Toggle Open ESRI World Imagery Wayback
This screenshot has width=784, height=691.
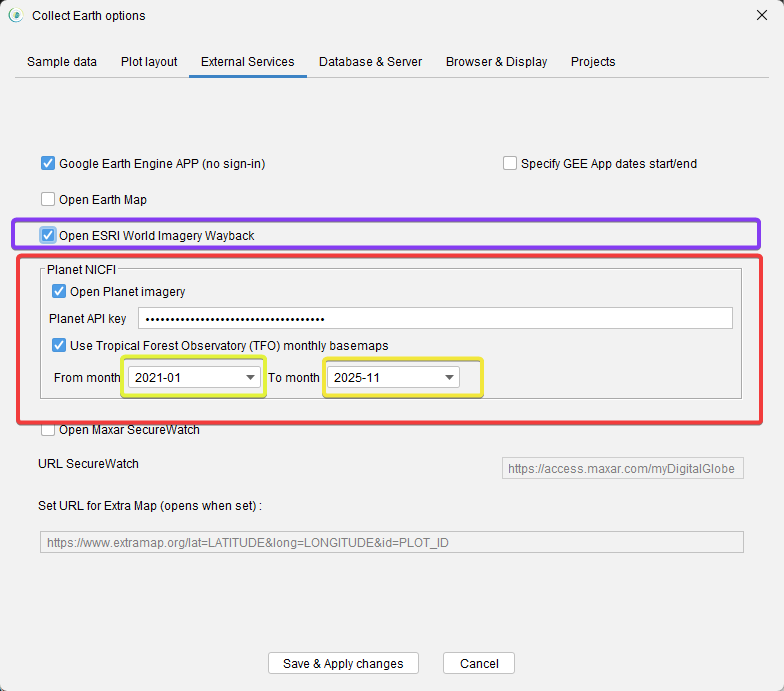48,236
